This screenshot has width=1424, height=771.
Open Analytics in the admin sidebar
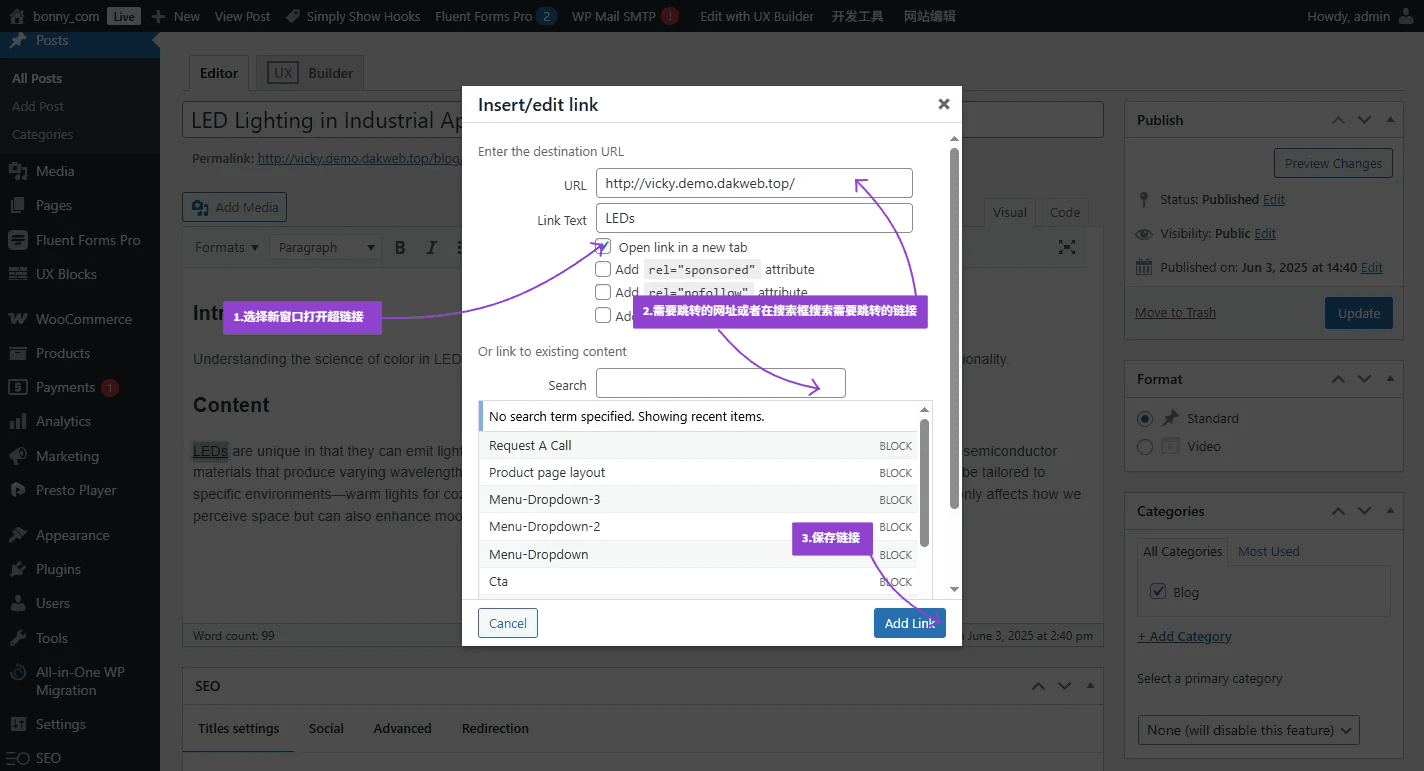(63, 421)
